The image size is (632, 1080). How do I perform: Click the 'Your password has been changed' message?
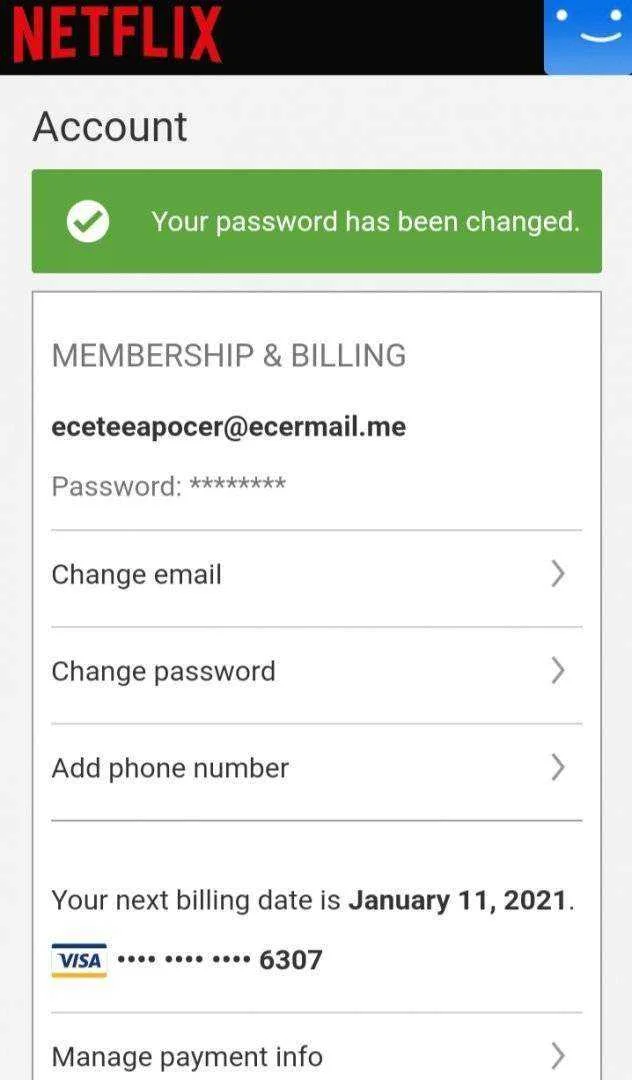[x=366, y=222]
